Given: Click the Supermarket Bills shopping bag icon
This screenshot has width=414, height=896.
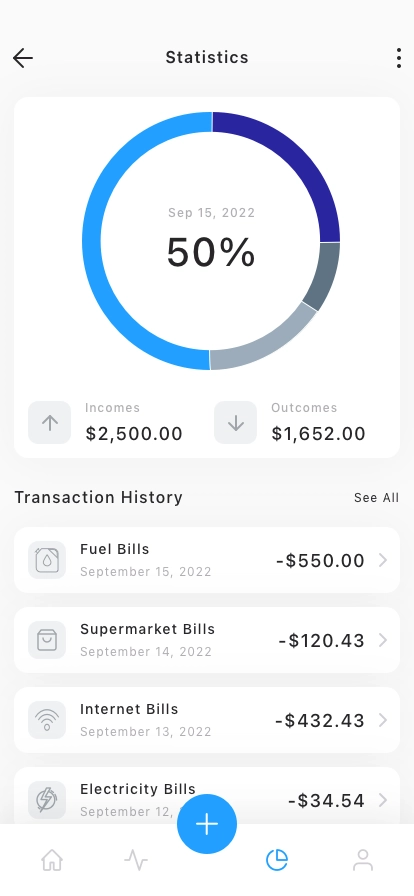Looking at the screenshot, I should tap(47, 640).
